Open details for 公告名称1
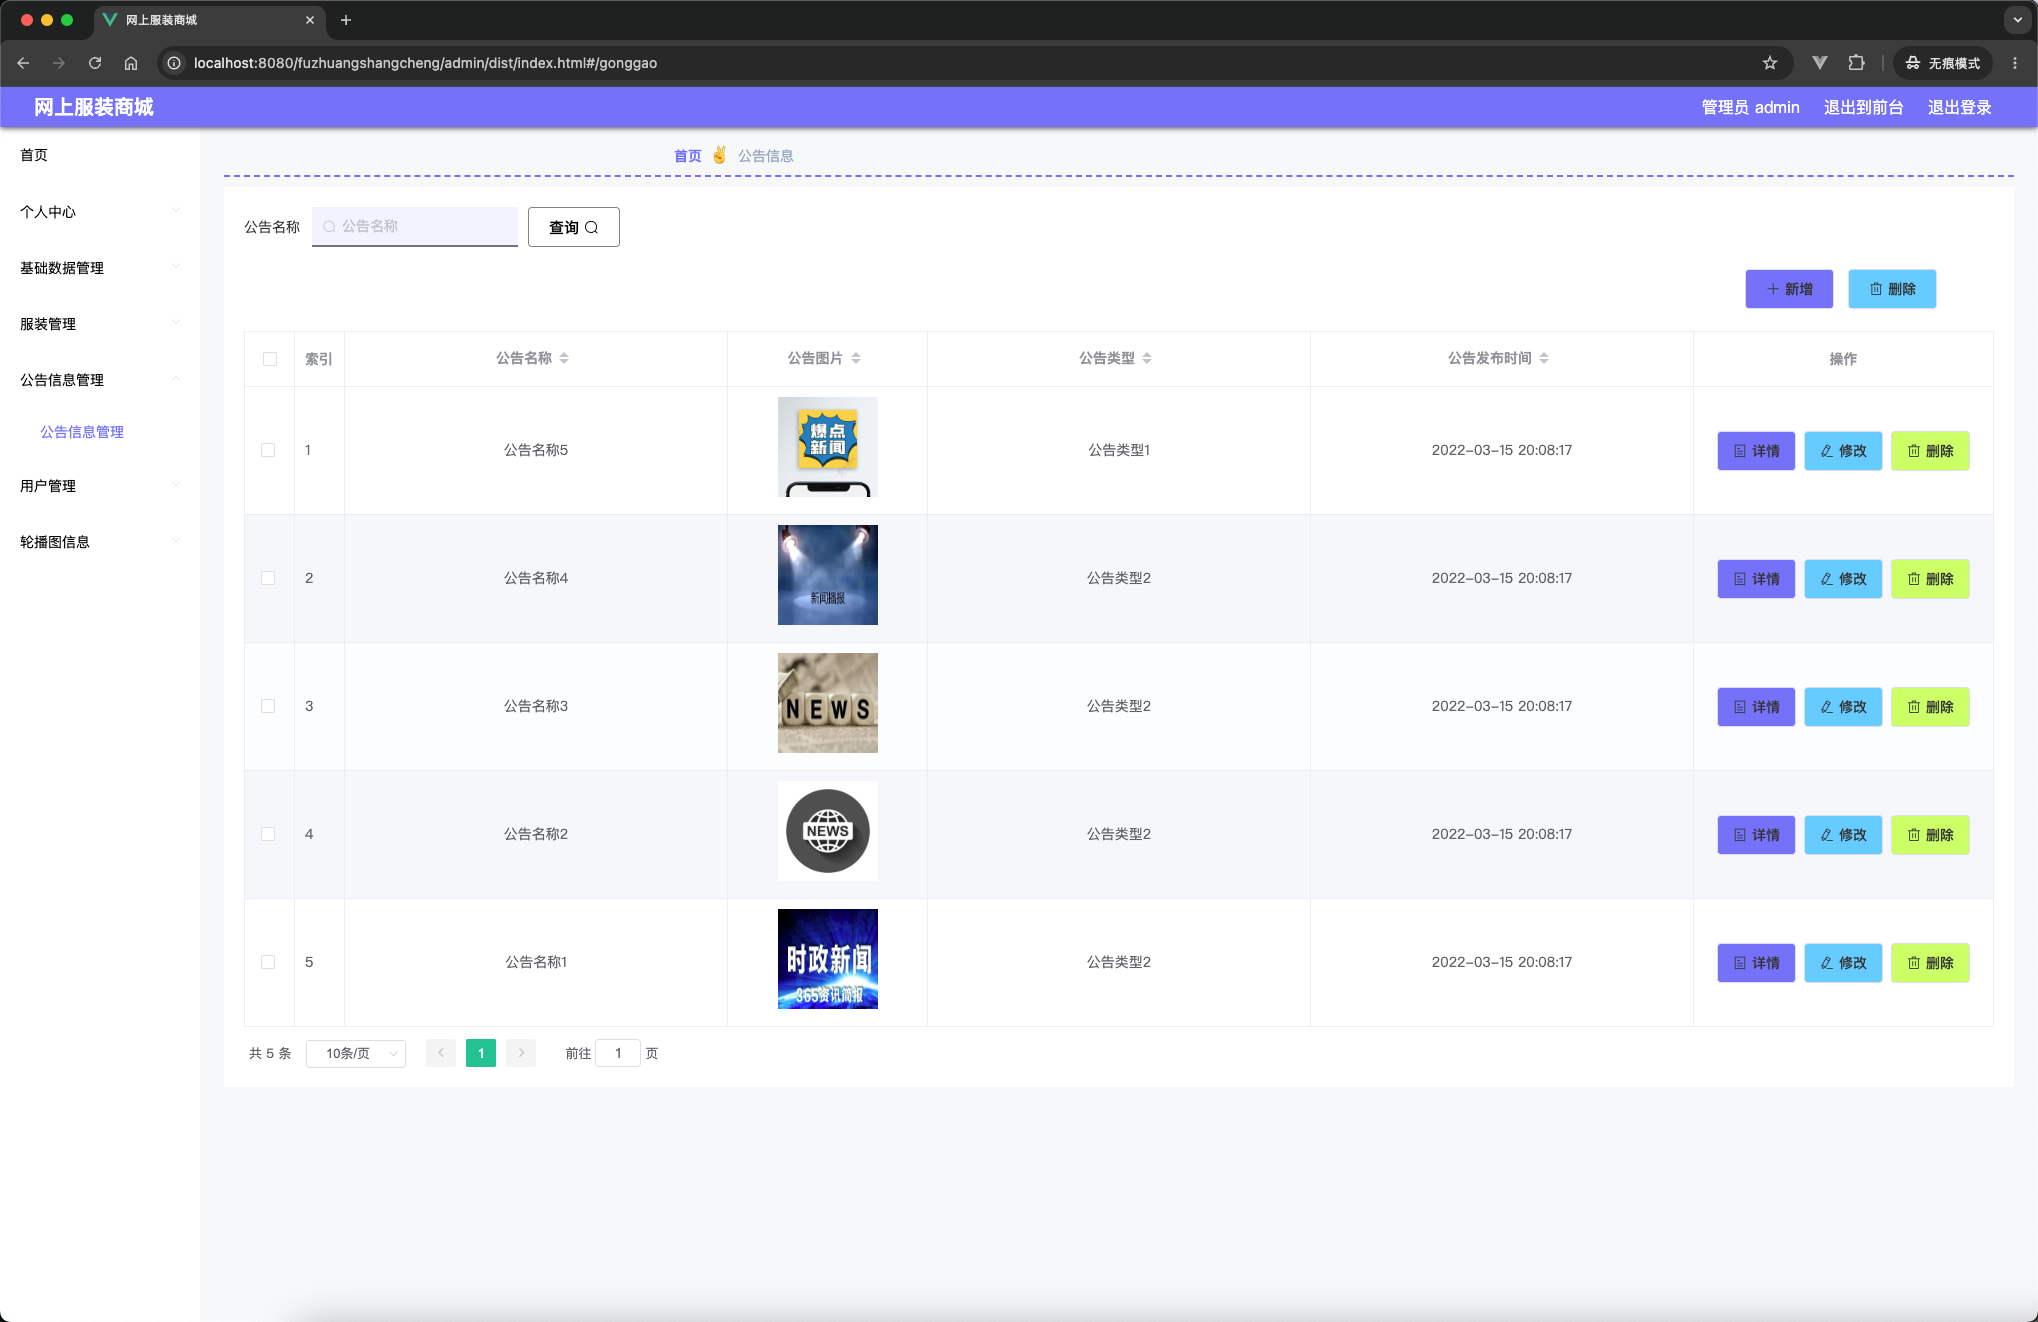The height and width of the screenshot is (1322, 2038). click(x=1756, y=963)
